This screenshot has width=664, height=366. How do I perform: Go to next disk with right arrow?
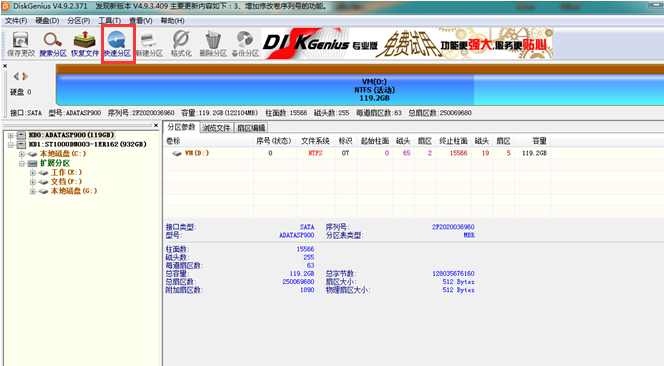point(25,76)
